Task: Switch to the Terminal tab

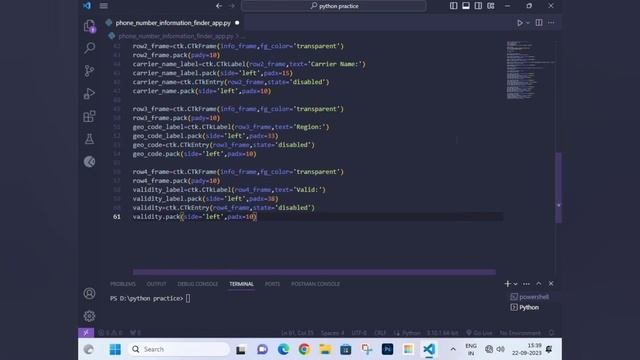Action: click(241, 284)
